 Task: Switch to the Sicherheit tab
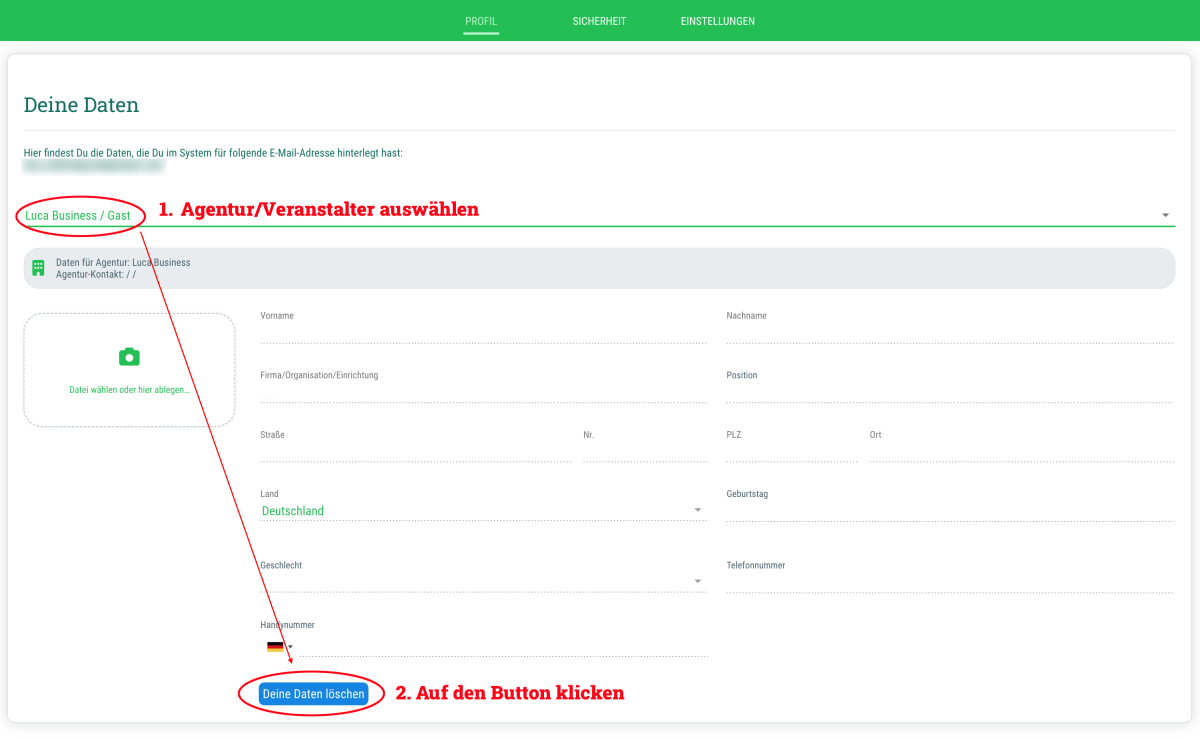pyautogui.click(x=599, y=21)
